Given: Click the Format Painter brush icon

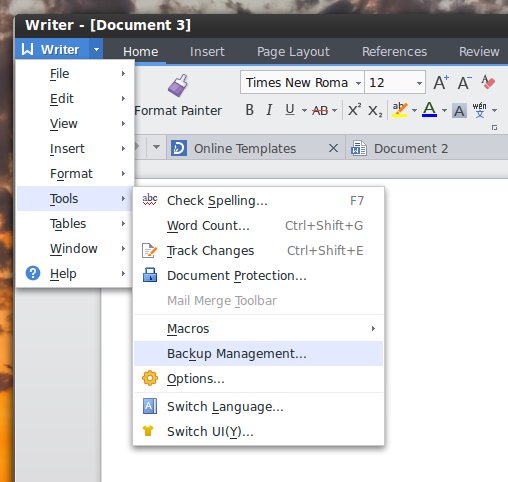Looking at the screenshot, I should coord(178,85).
